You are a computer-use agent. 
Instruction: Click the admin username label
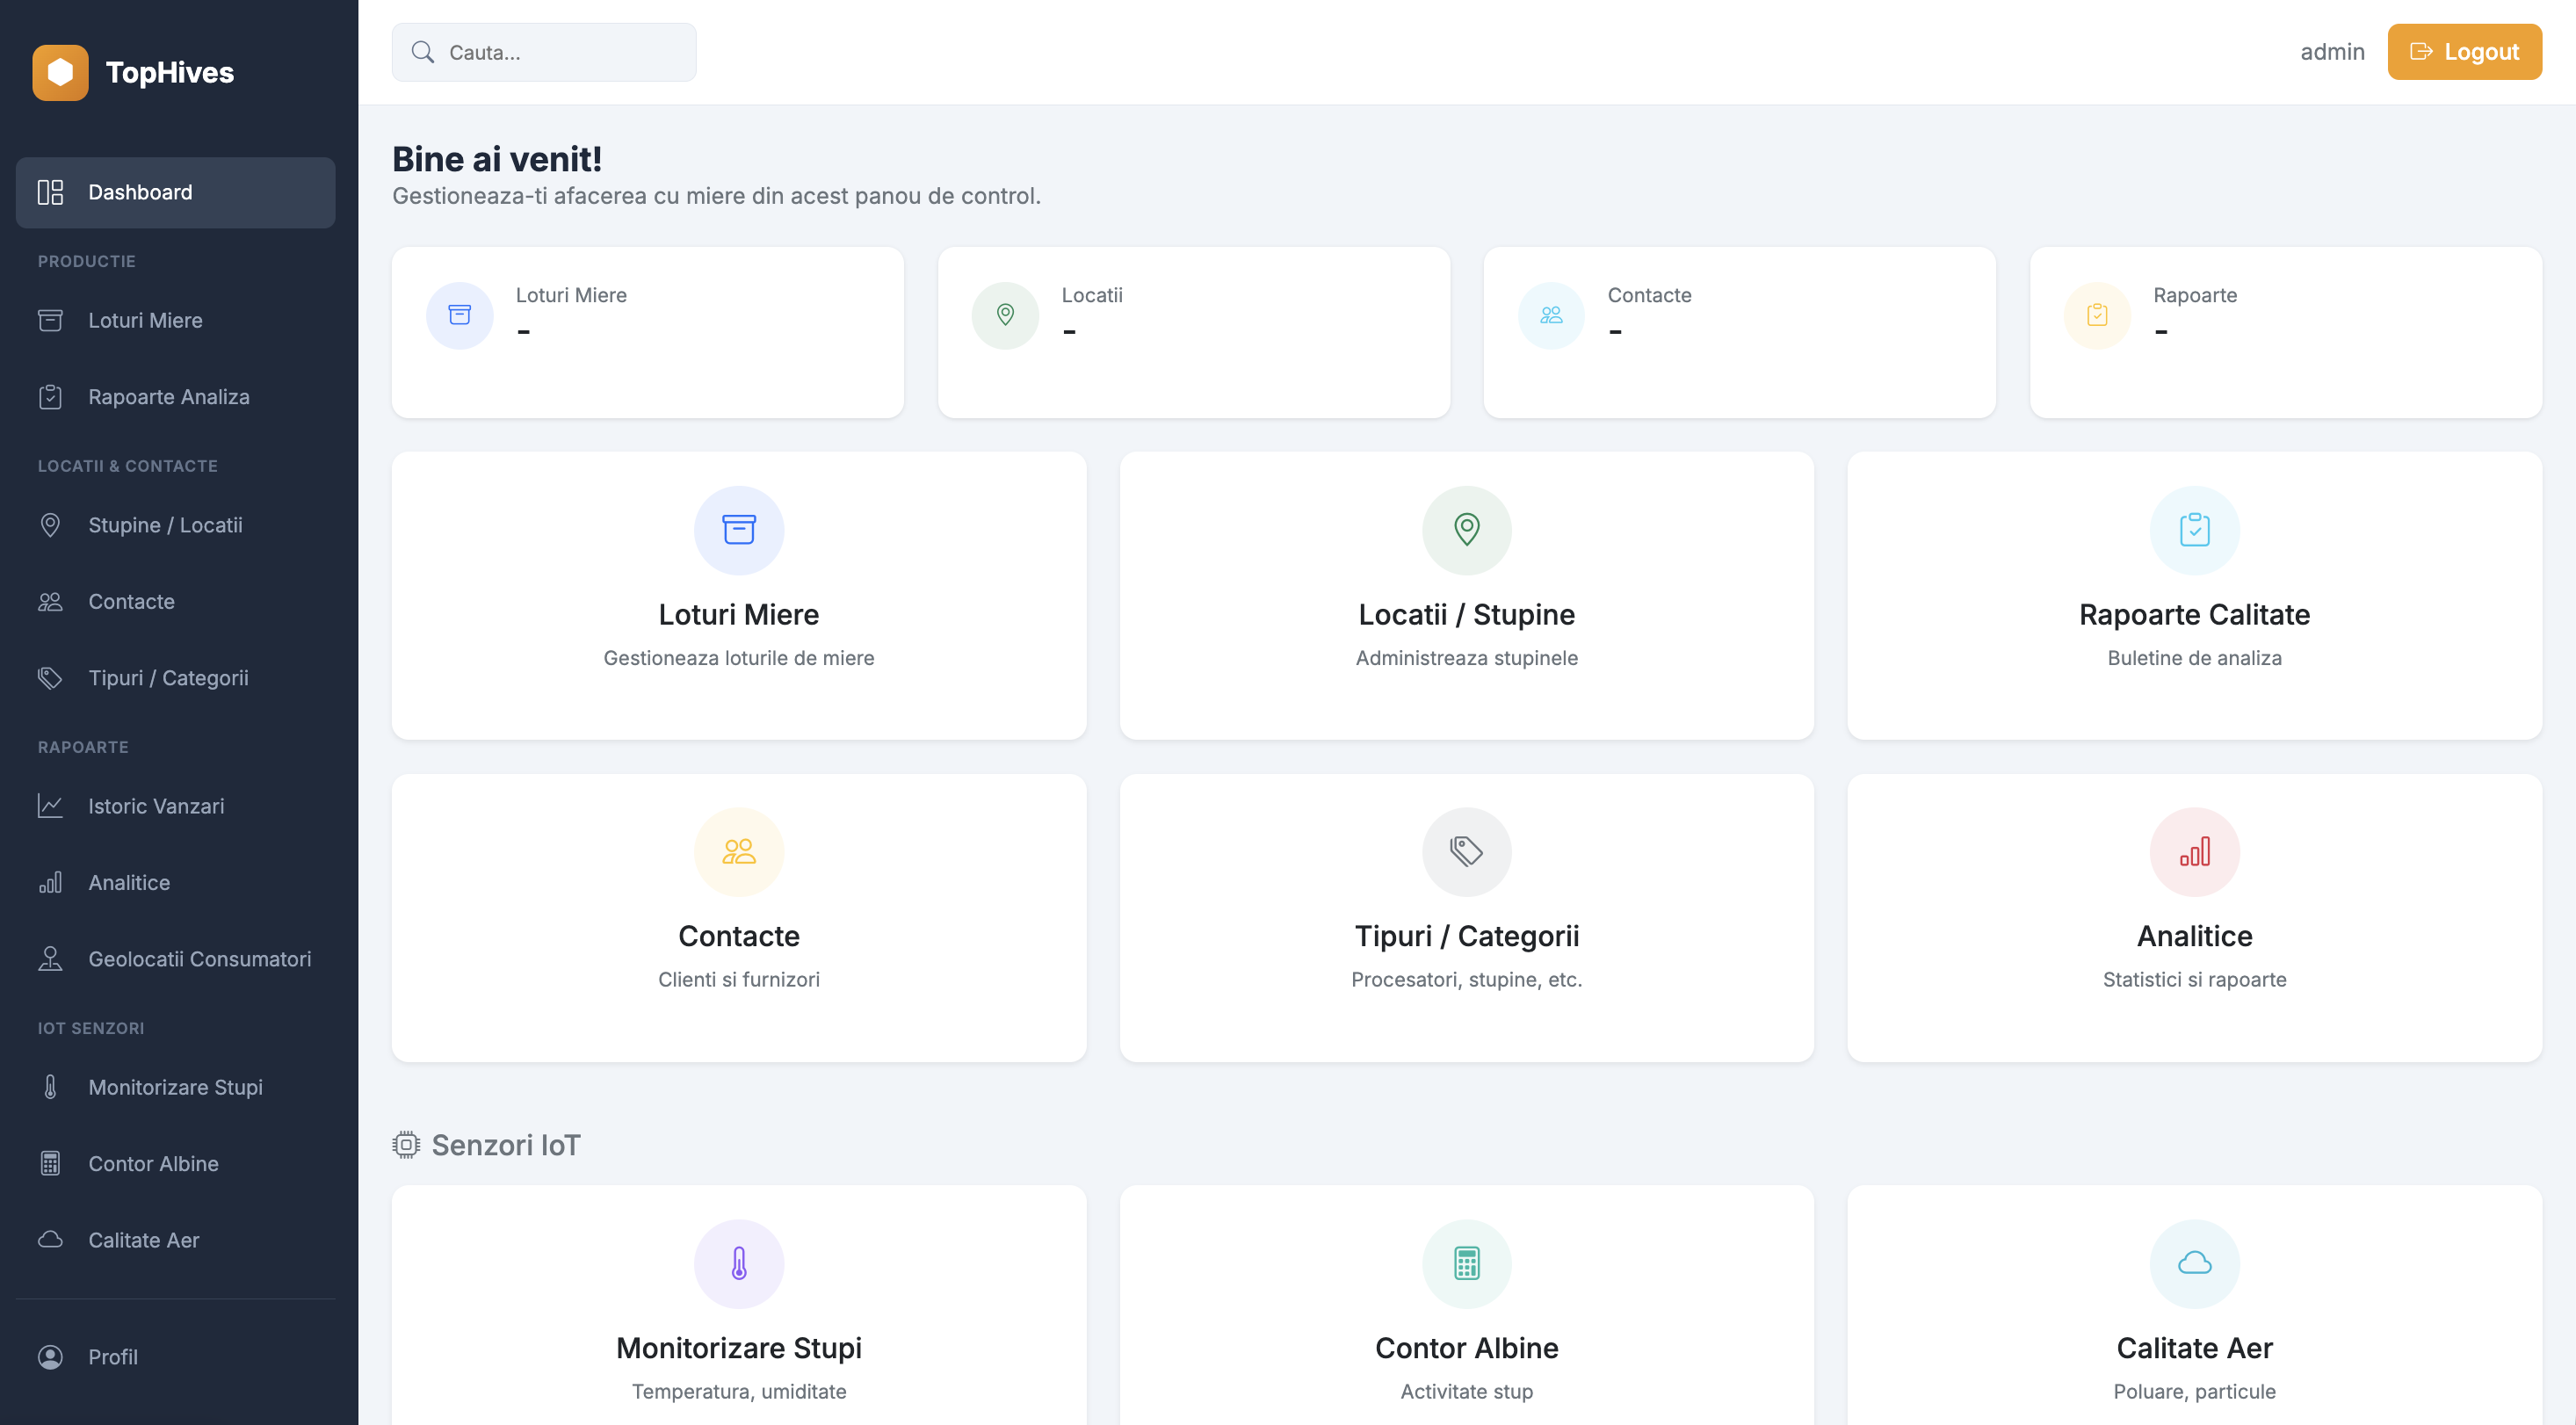pos(2332,51)
